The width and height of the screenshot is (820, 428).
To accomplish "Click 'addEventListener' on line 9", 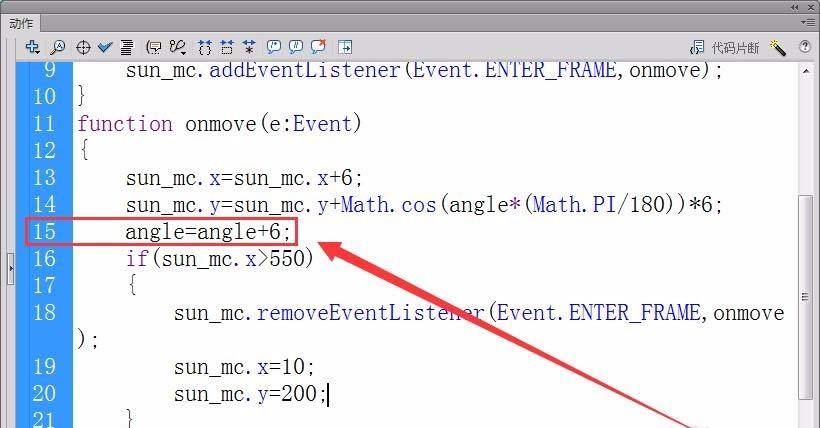I will pyautogui.click(x=305, y=70).
